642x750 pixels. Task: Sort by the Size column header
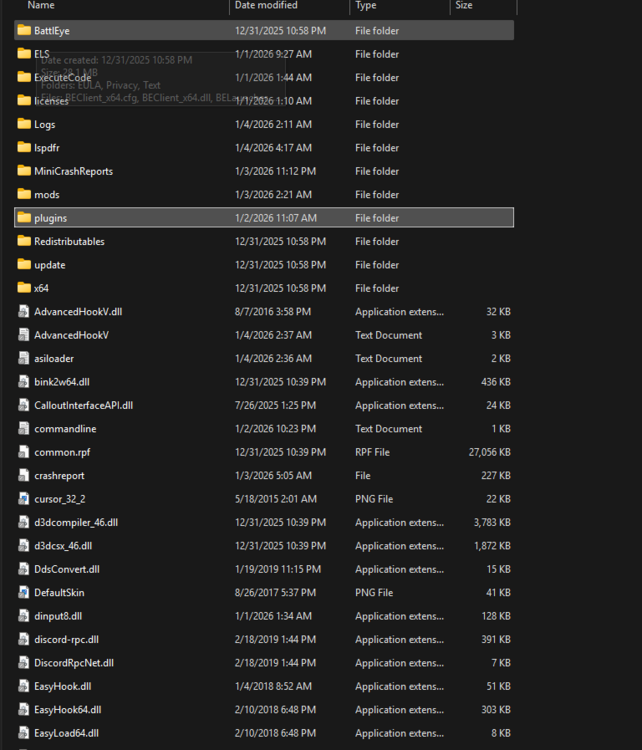[x=464, y=5]
